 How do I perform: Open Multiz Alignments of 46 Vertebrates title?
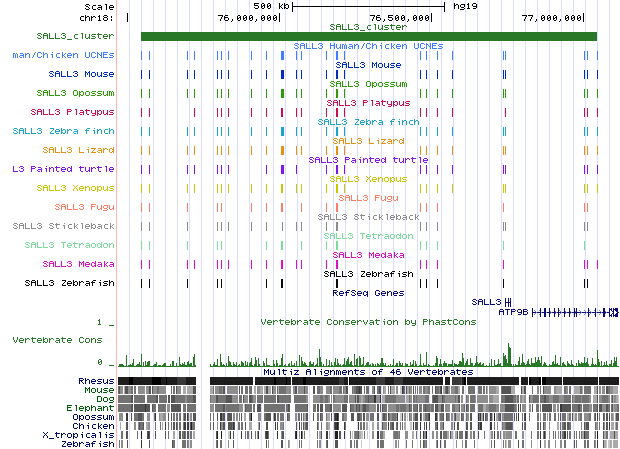[x=367, y=371]
